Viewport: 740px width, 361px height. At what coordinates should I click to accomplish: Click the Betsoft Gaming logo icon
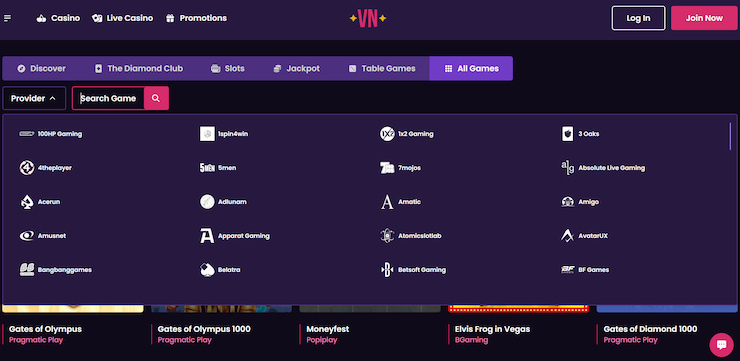pos(387,270)
